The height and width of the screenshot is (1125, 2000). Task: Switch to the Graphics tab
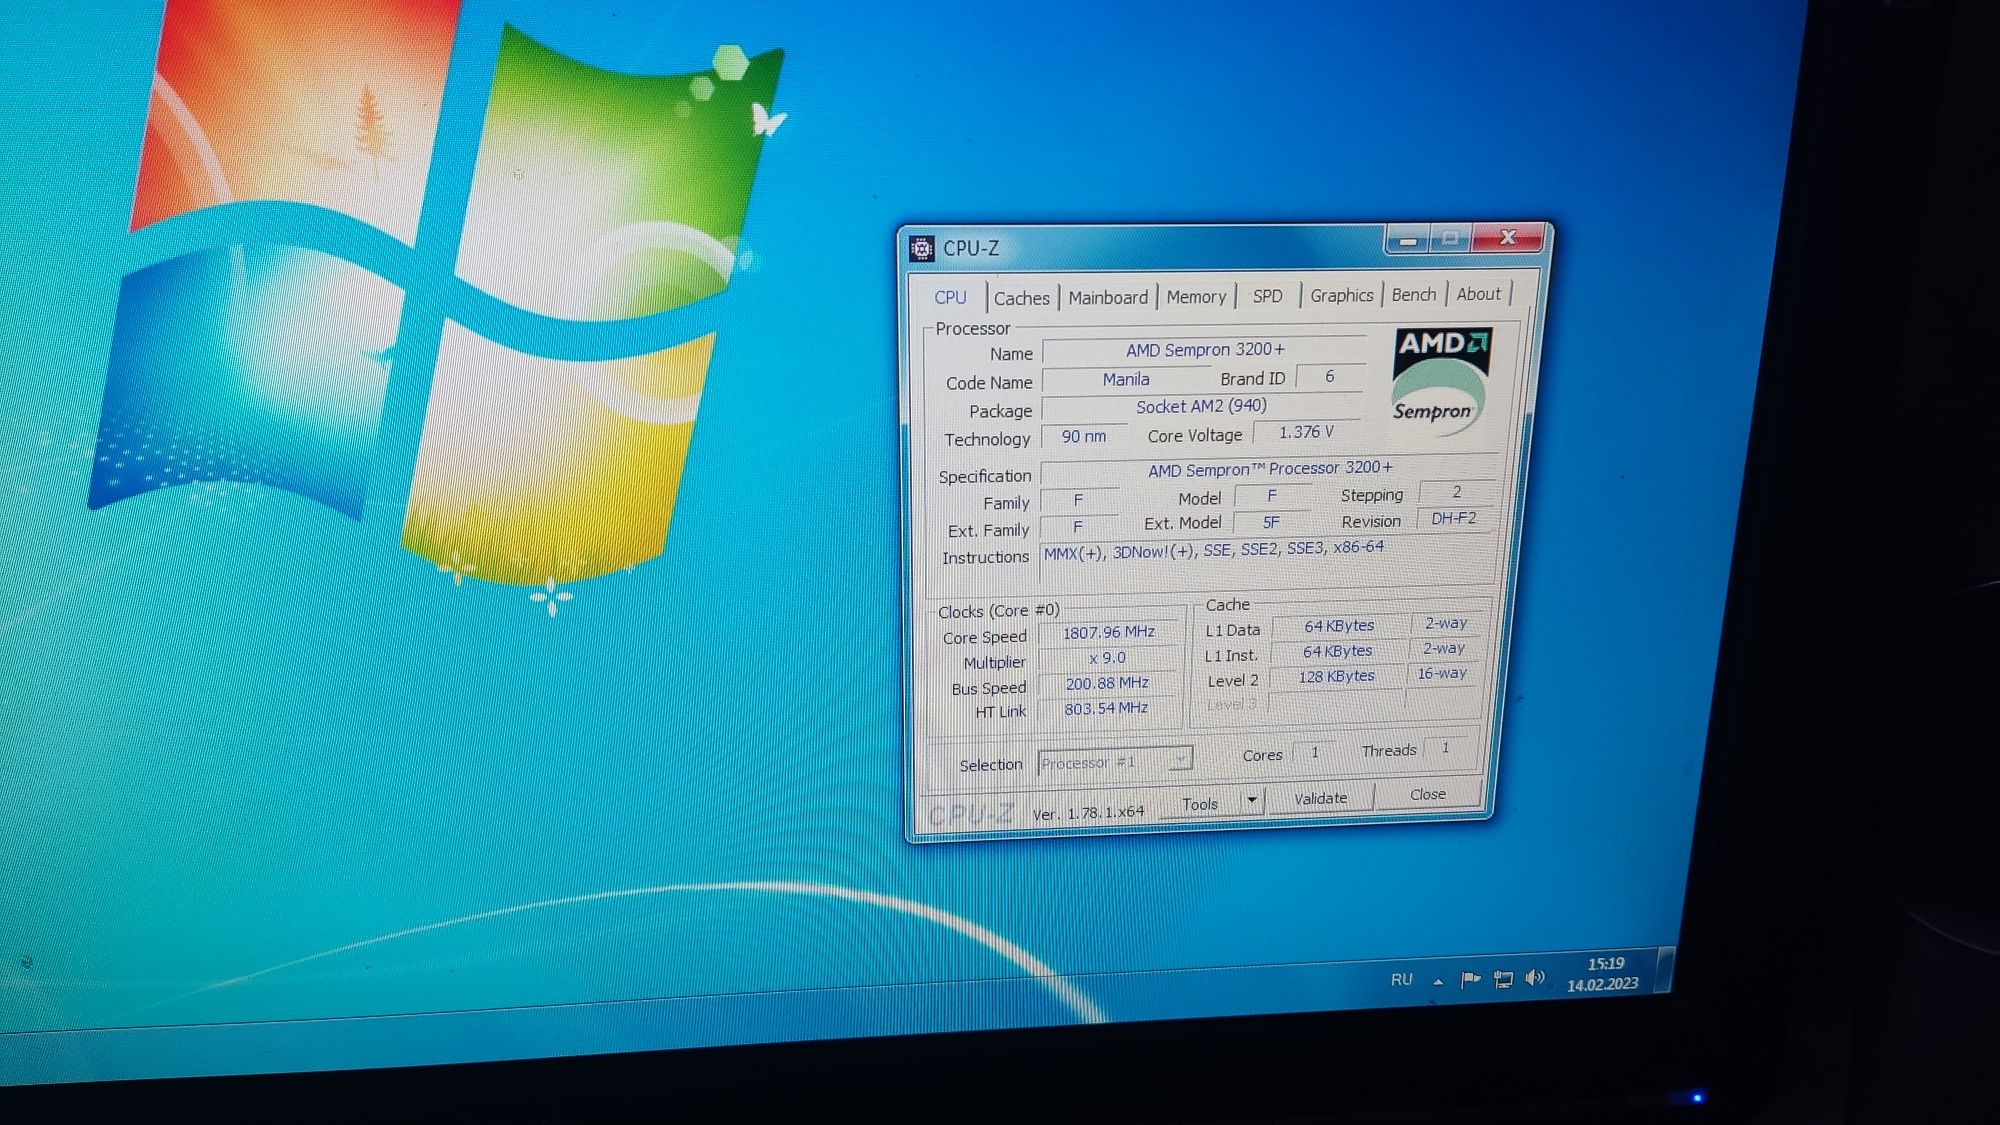click(1341, 295)
